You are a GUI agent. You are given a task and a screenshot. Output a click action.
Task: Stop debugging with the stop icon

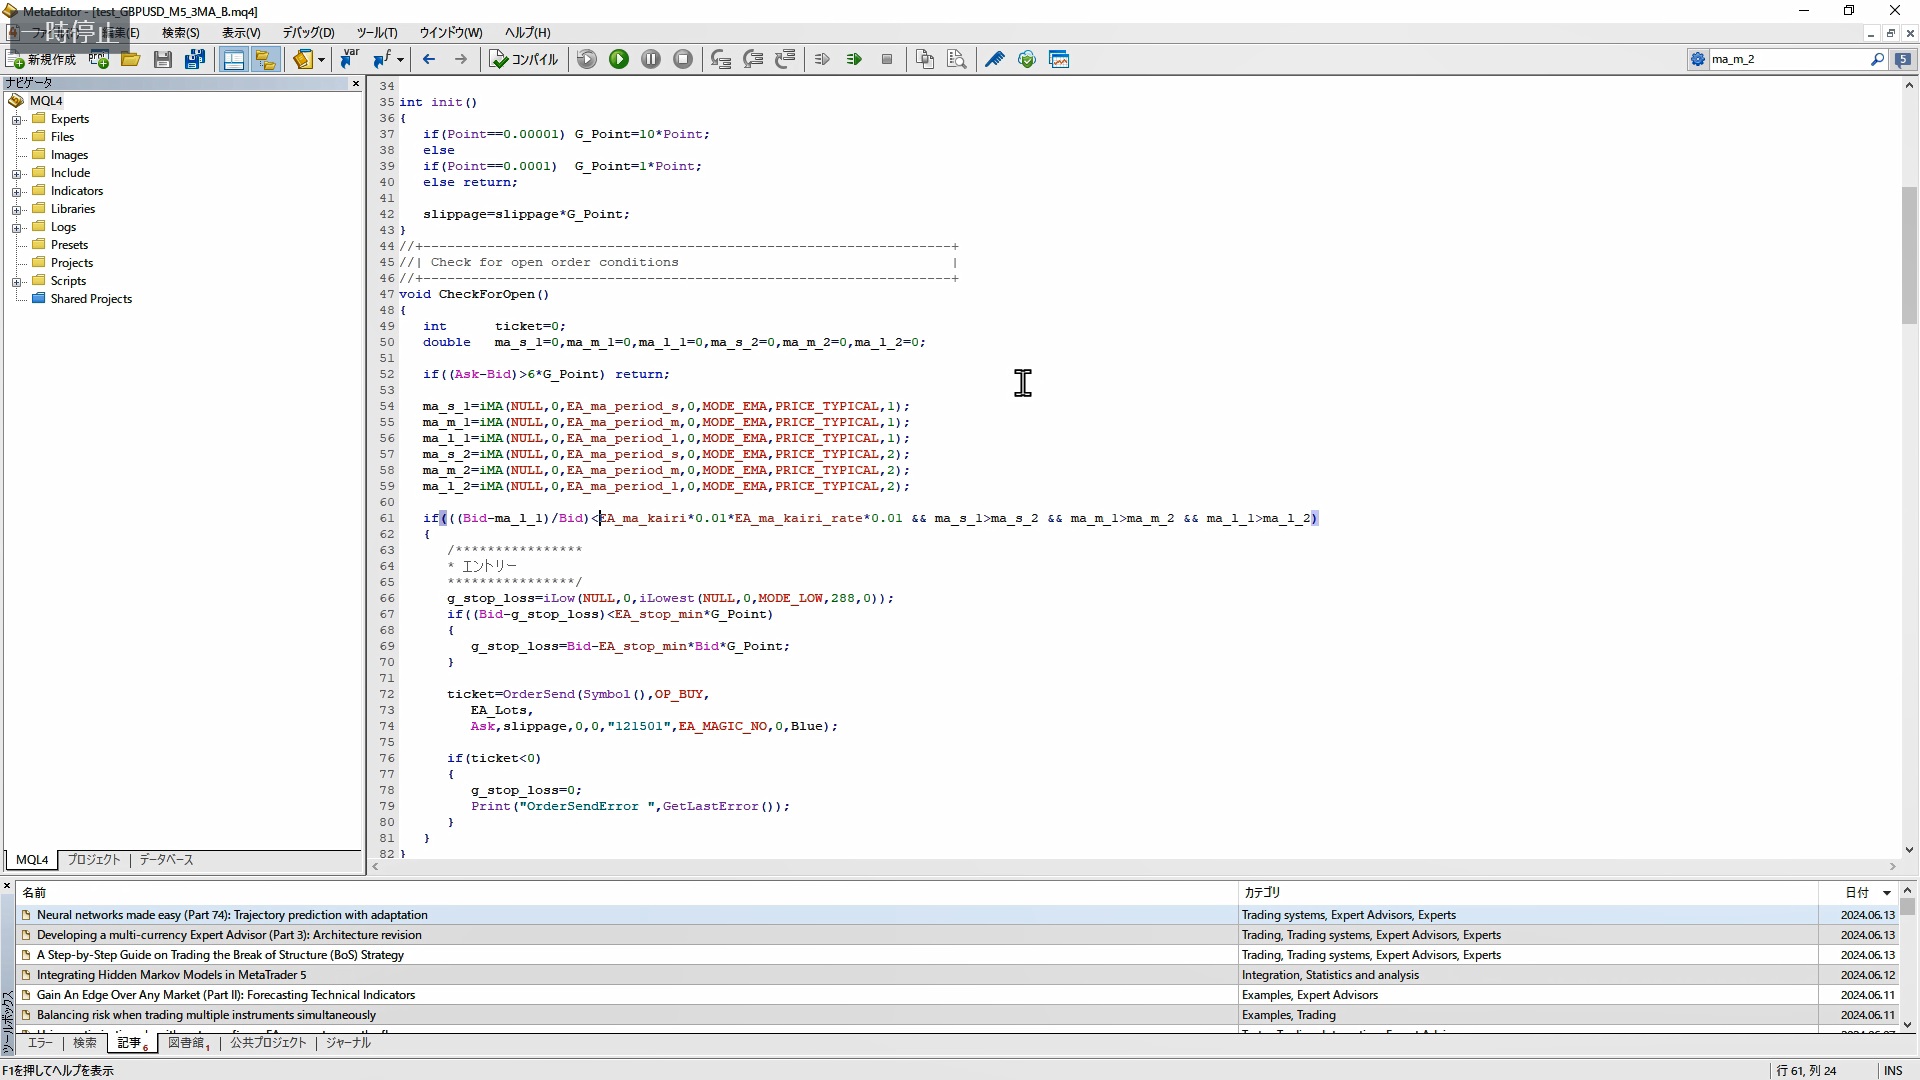(683, 60)
